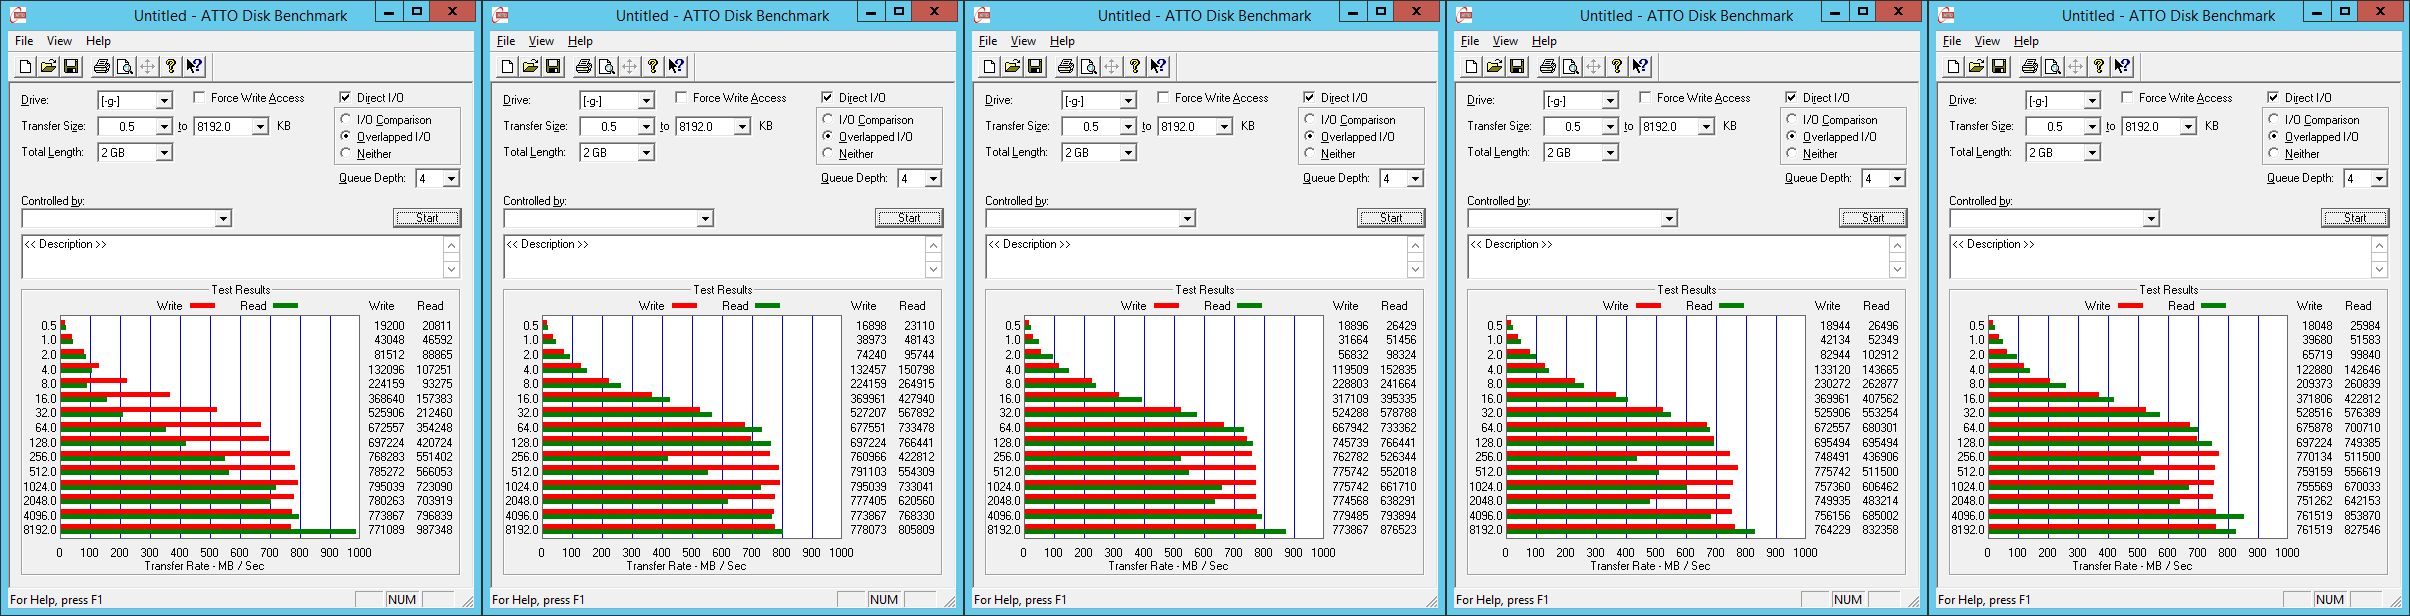Enable Force Write Access in the leftmost window

click(199, 98)
